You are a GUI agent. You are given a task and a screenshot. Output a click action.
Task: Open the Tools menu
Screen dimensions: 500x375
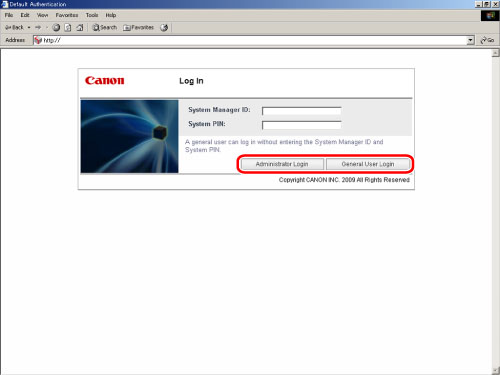(x=92, y=15)
